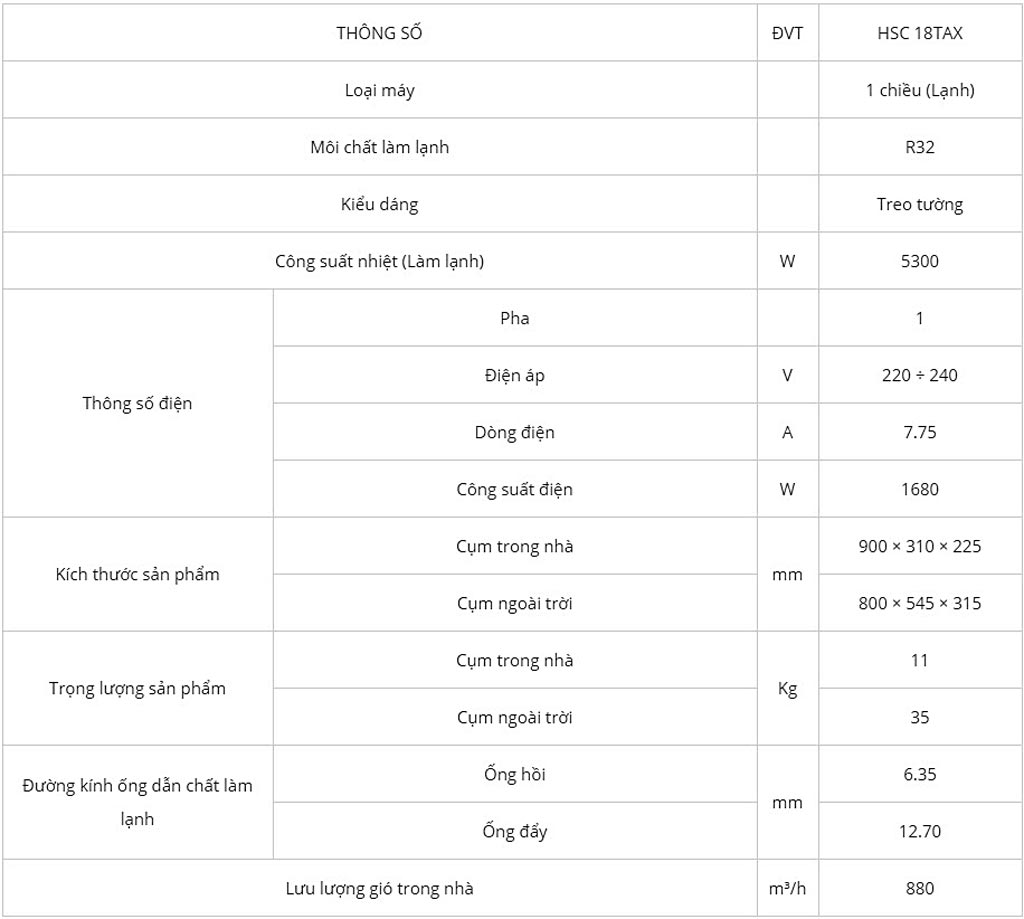Click the 5300 cooling capacity value
Screen dimensions: 1024x919
pos(920,261)
